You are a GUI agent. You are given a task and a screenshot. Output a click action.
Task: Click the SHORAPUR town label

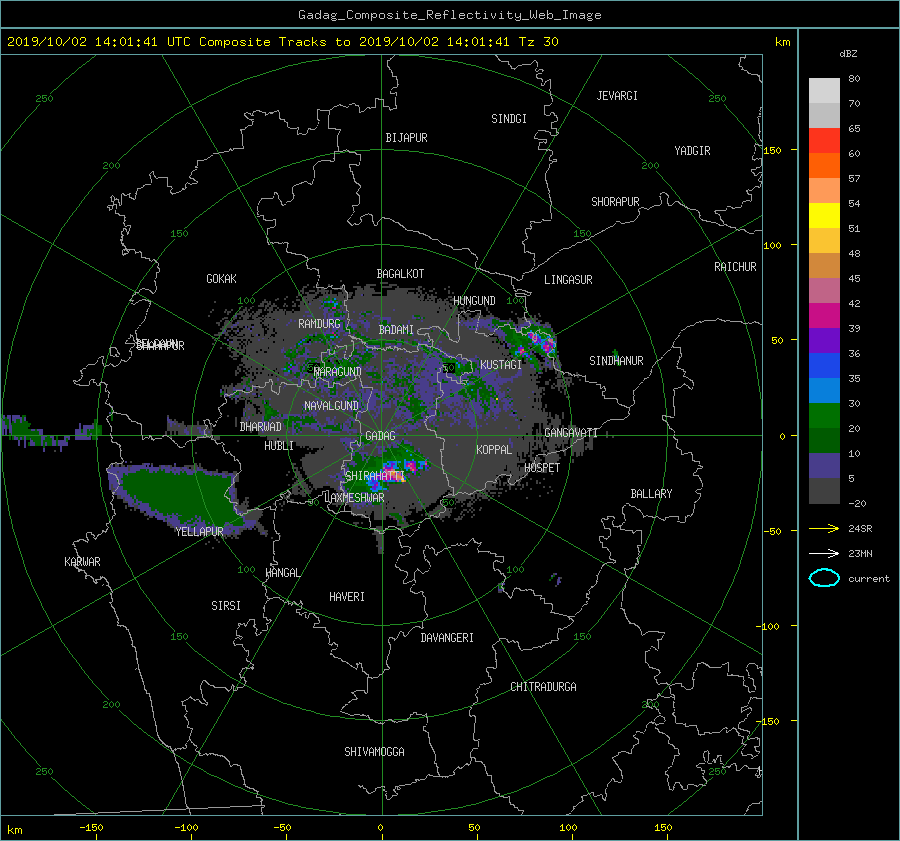(615, 202)
